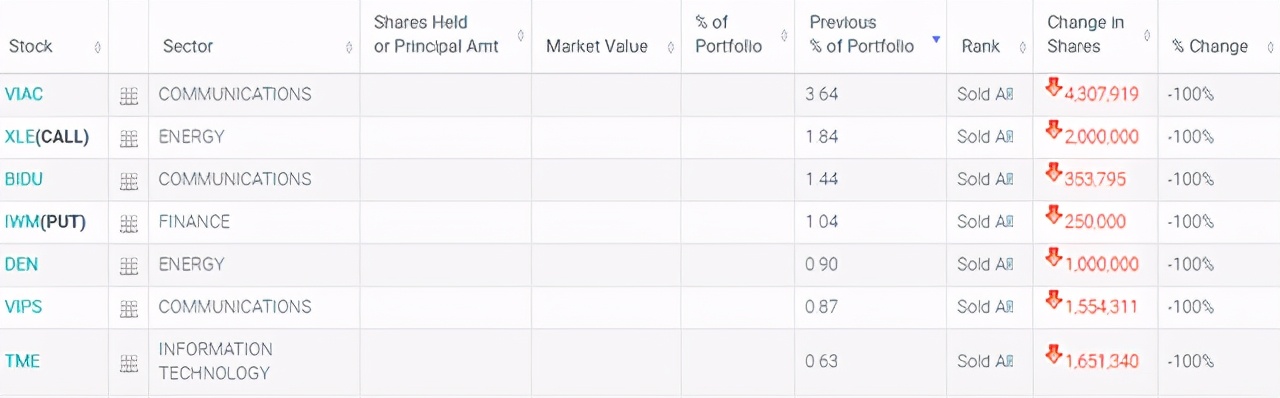Open the grid icon in the VIAC row
Screen dimensions: 1280x398
coord(128,96)
